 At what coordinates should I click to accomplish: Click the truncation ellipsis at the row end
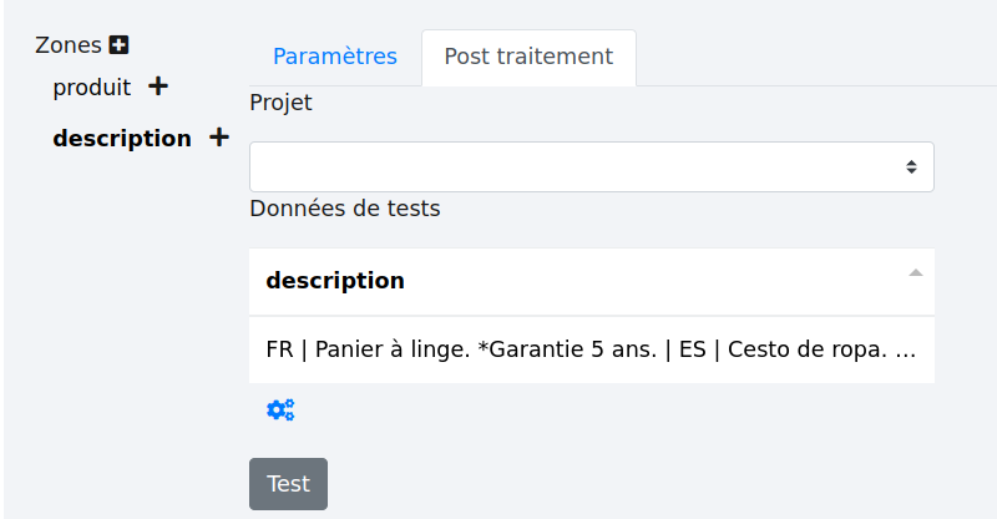point(906,352)
